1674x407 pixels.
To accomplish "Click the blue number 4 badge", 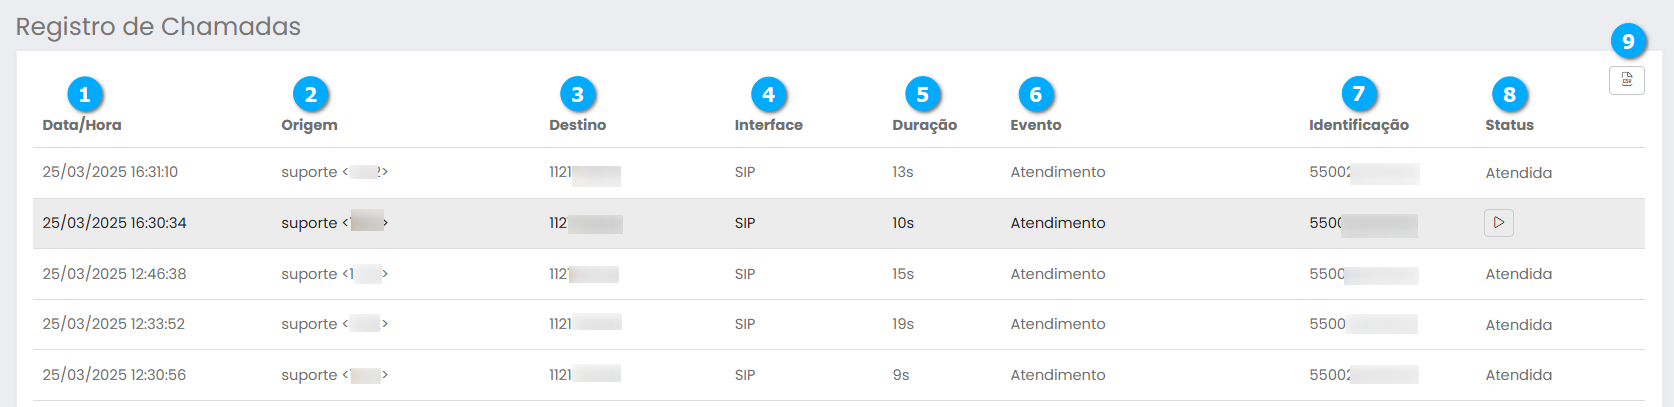I will pos(769,95).
